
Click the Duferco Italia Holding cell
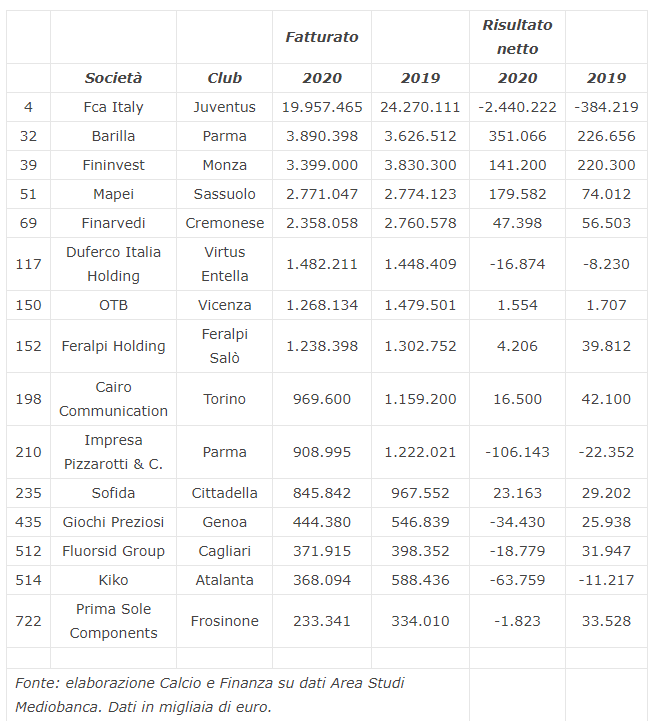[113, 264]
